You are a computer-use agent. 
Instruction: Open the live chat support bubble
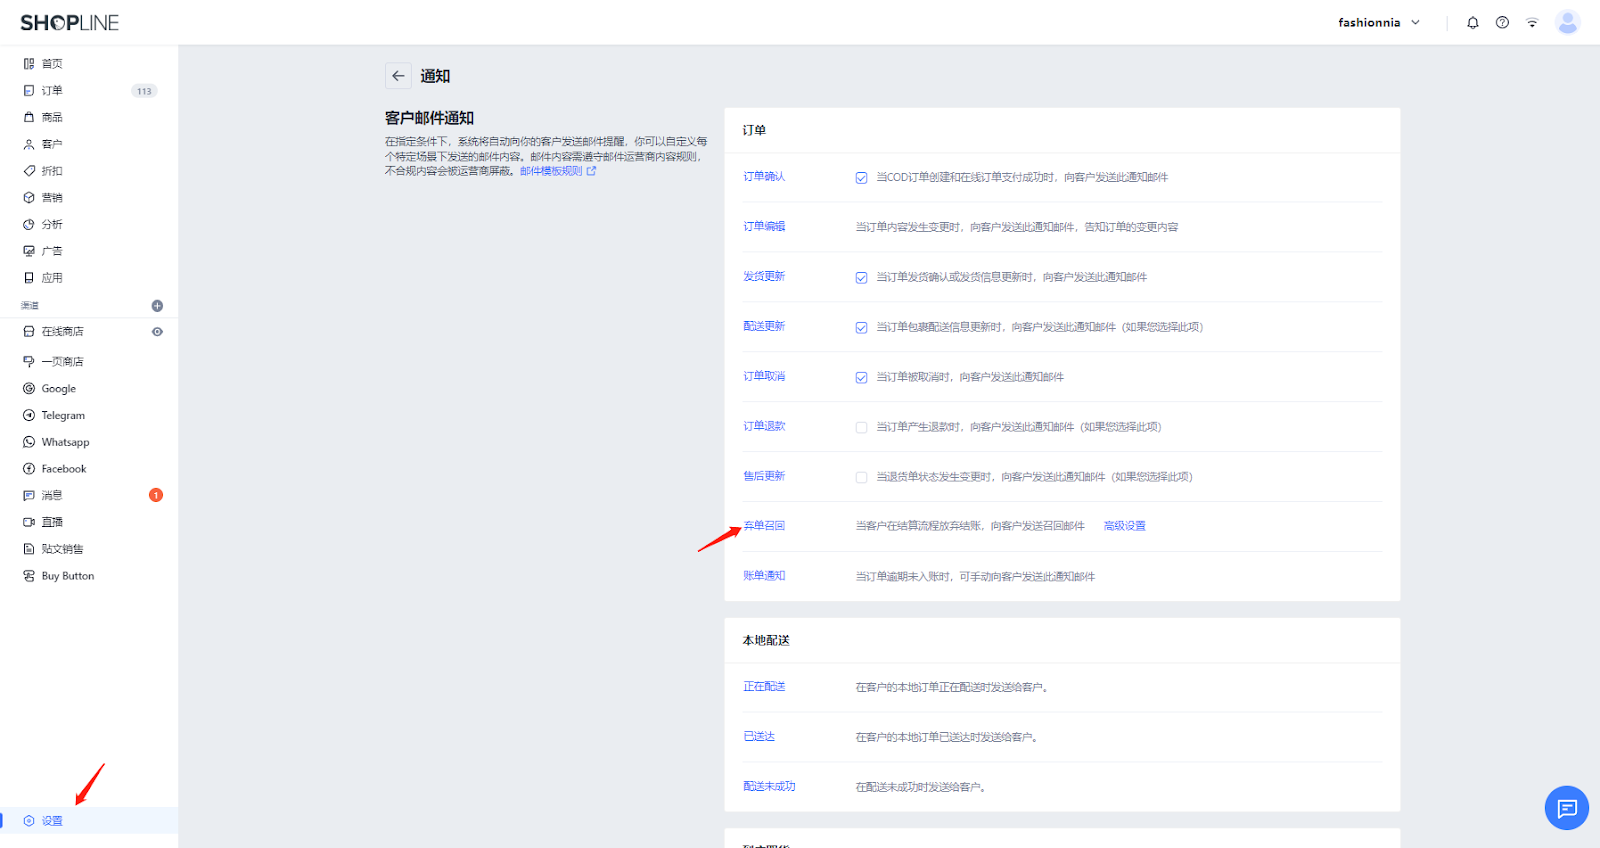(1566, 808)
